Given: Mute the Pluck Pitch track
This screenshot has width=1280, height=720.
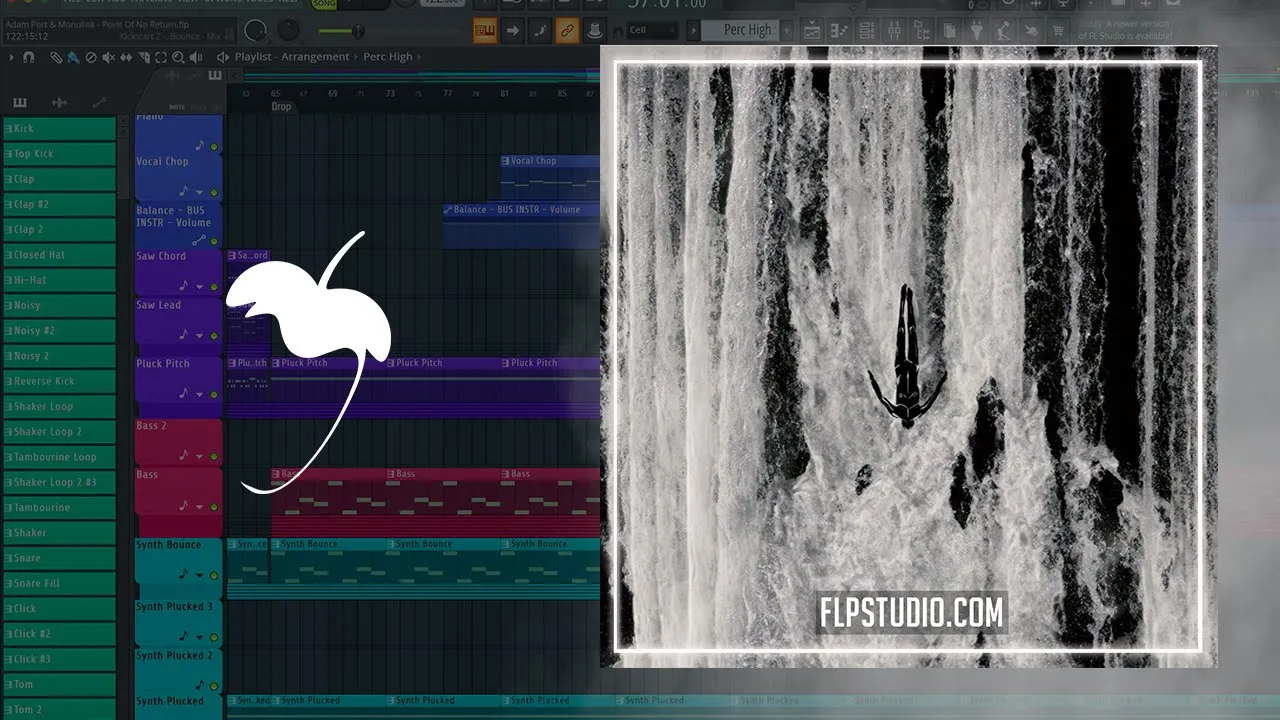Looking at the screenshot, I should tap(214, 394).
